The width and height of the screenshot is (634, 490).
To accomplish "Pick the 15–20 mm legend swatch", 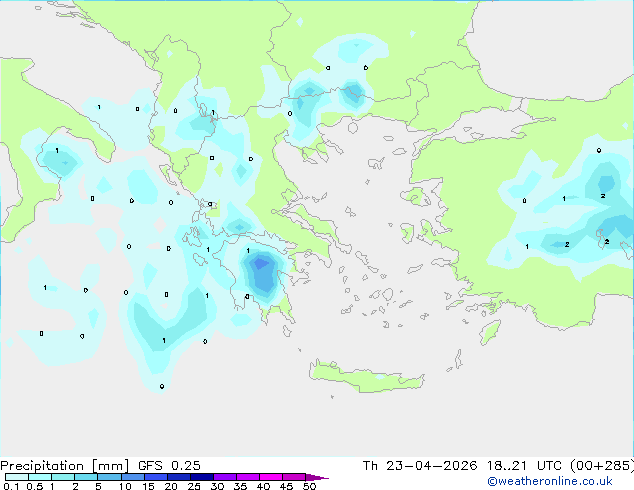I will coord(155,477).
